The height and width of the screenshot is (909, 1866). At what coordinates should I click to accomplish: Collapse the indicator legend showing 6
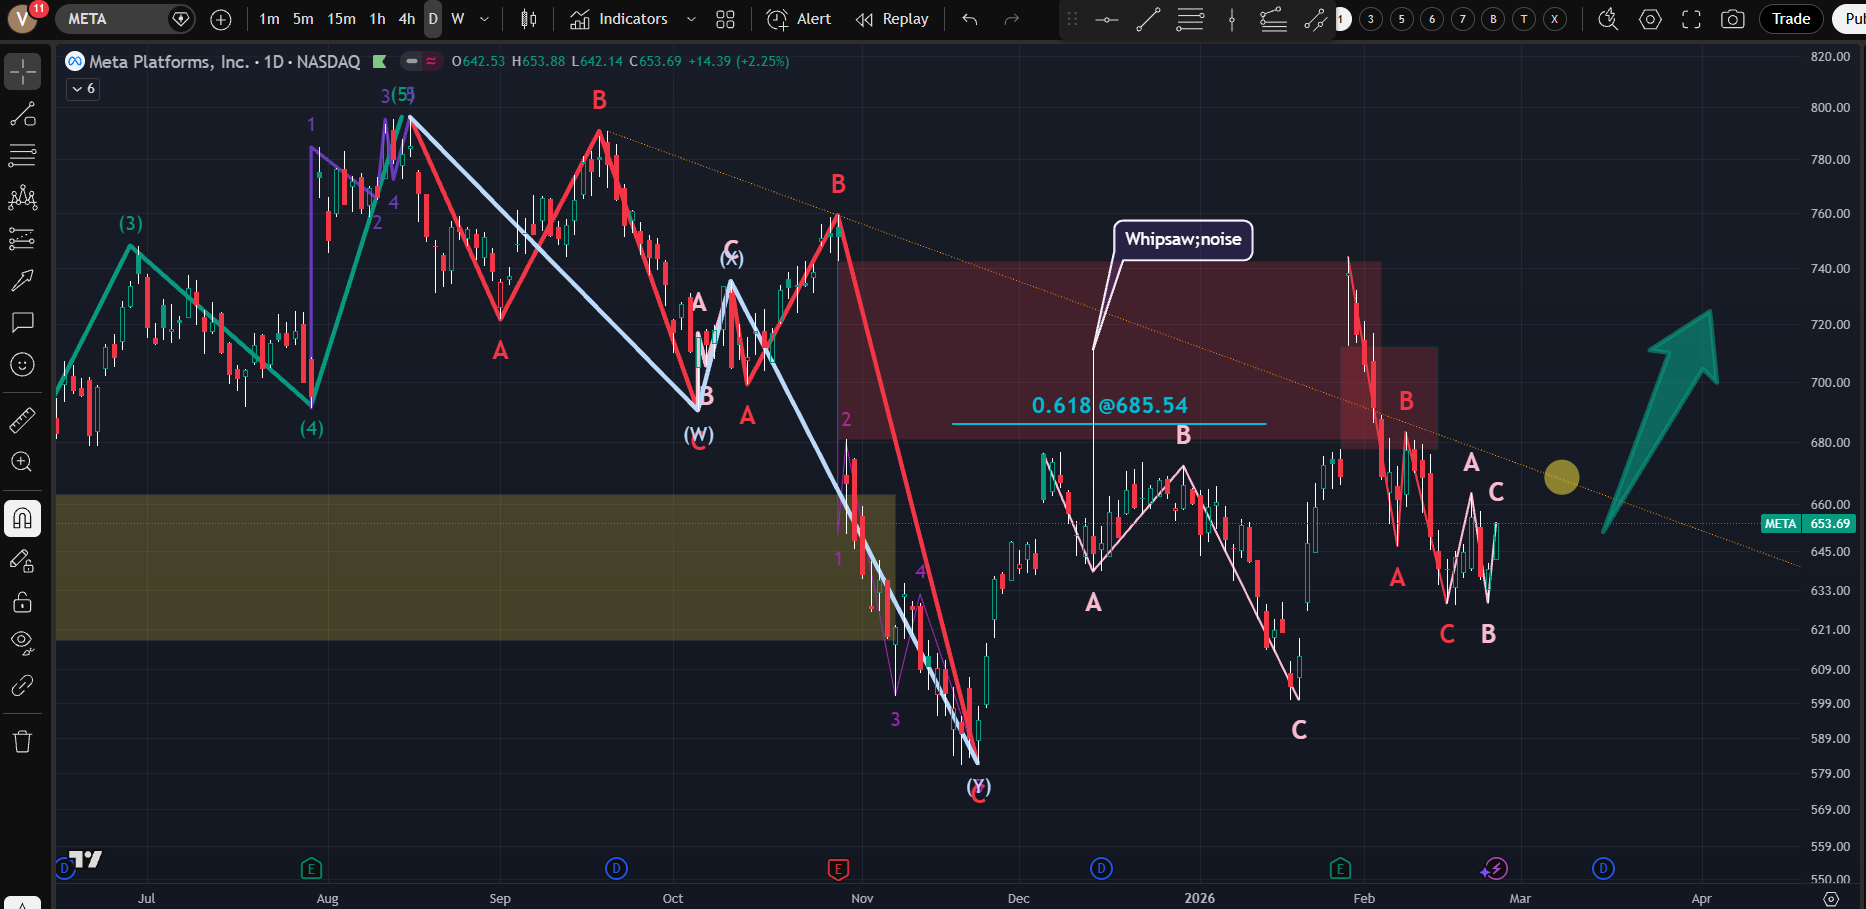click(x=83, y=89)
